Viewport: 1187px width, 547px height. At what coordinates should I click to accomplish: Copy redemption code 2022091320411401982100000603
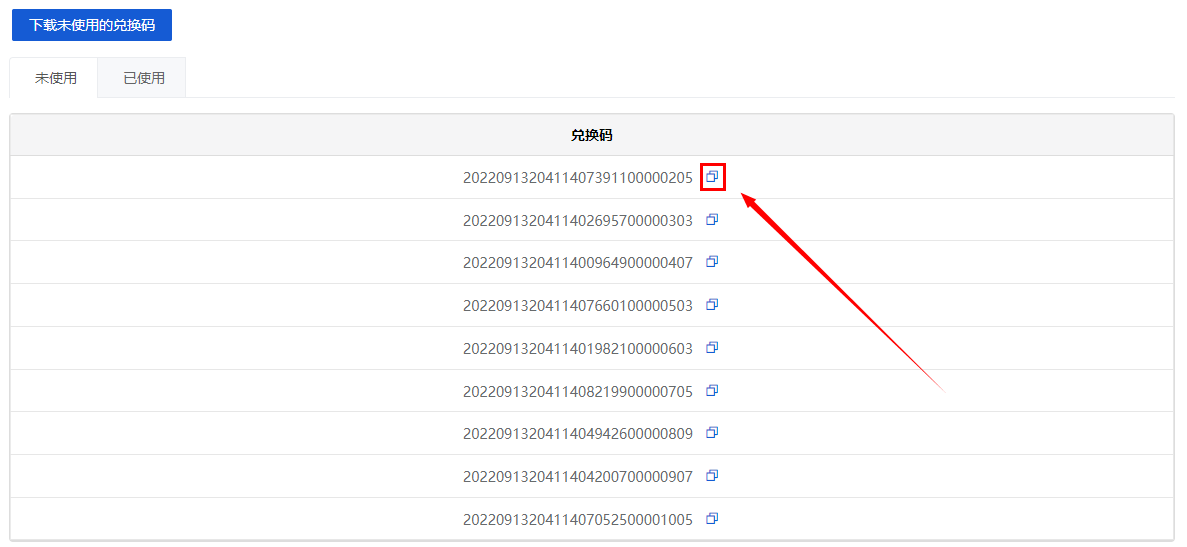pyautogui.click(x=712, y=347)
